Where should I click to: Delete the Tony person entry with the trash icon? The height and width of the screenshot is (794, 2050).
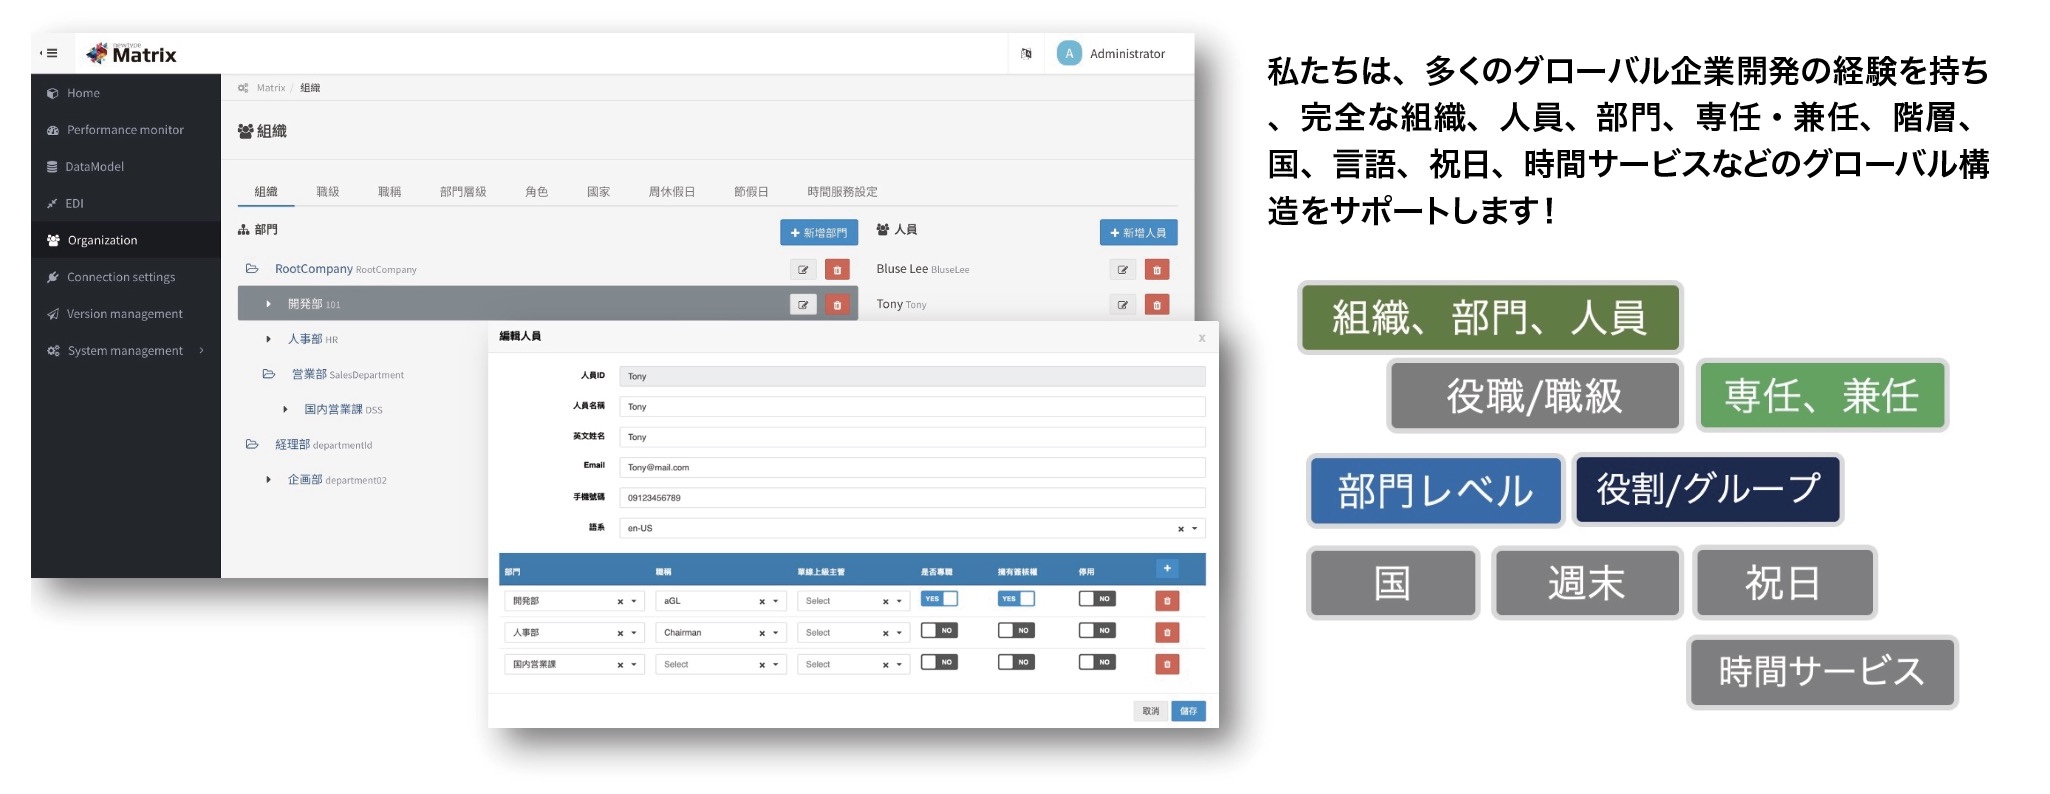(1157, 305)
